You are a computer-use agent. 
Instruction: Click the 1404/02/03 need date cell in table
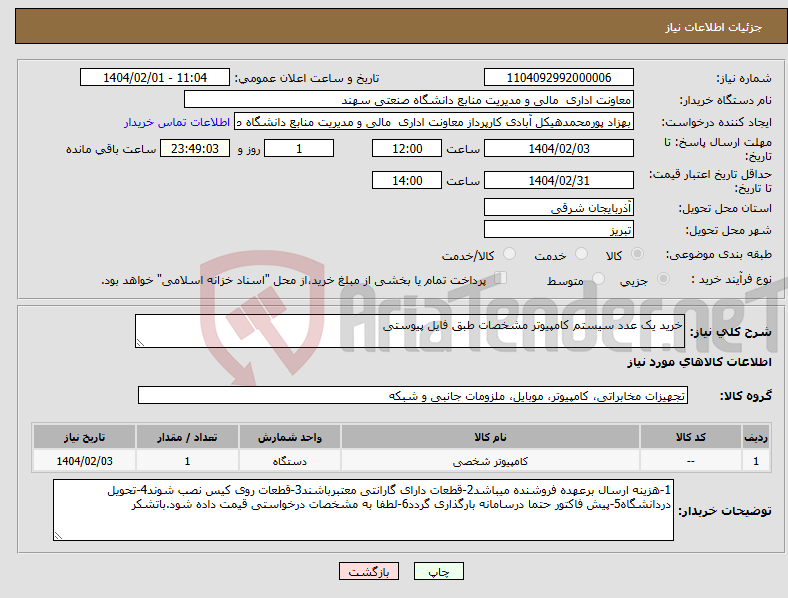[84, 461]
